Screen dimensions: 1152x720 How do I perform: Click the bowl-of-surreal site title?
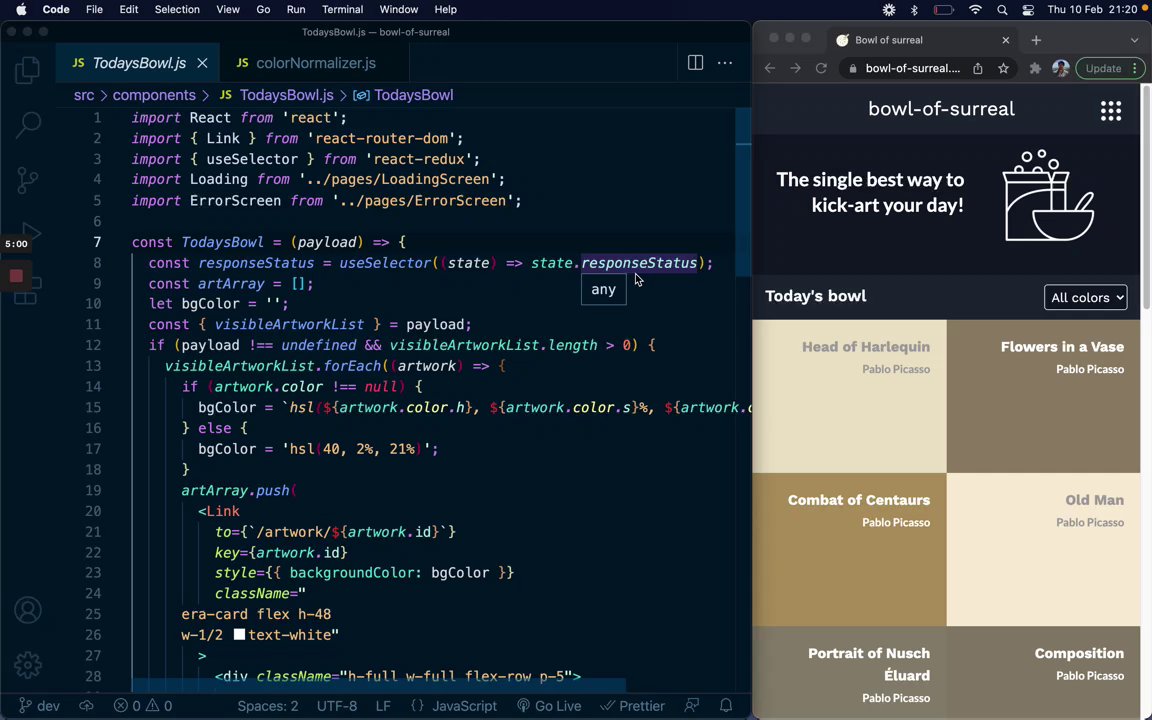[941, 109]
